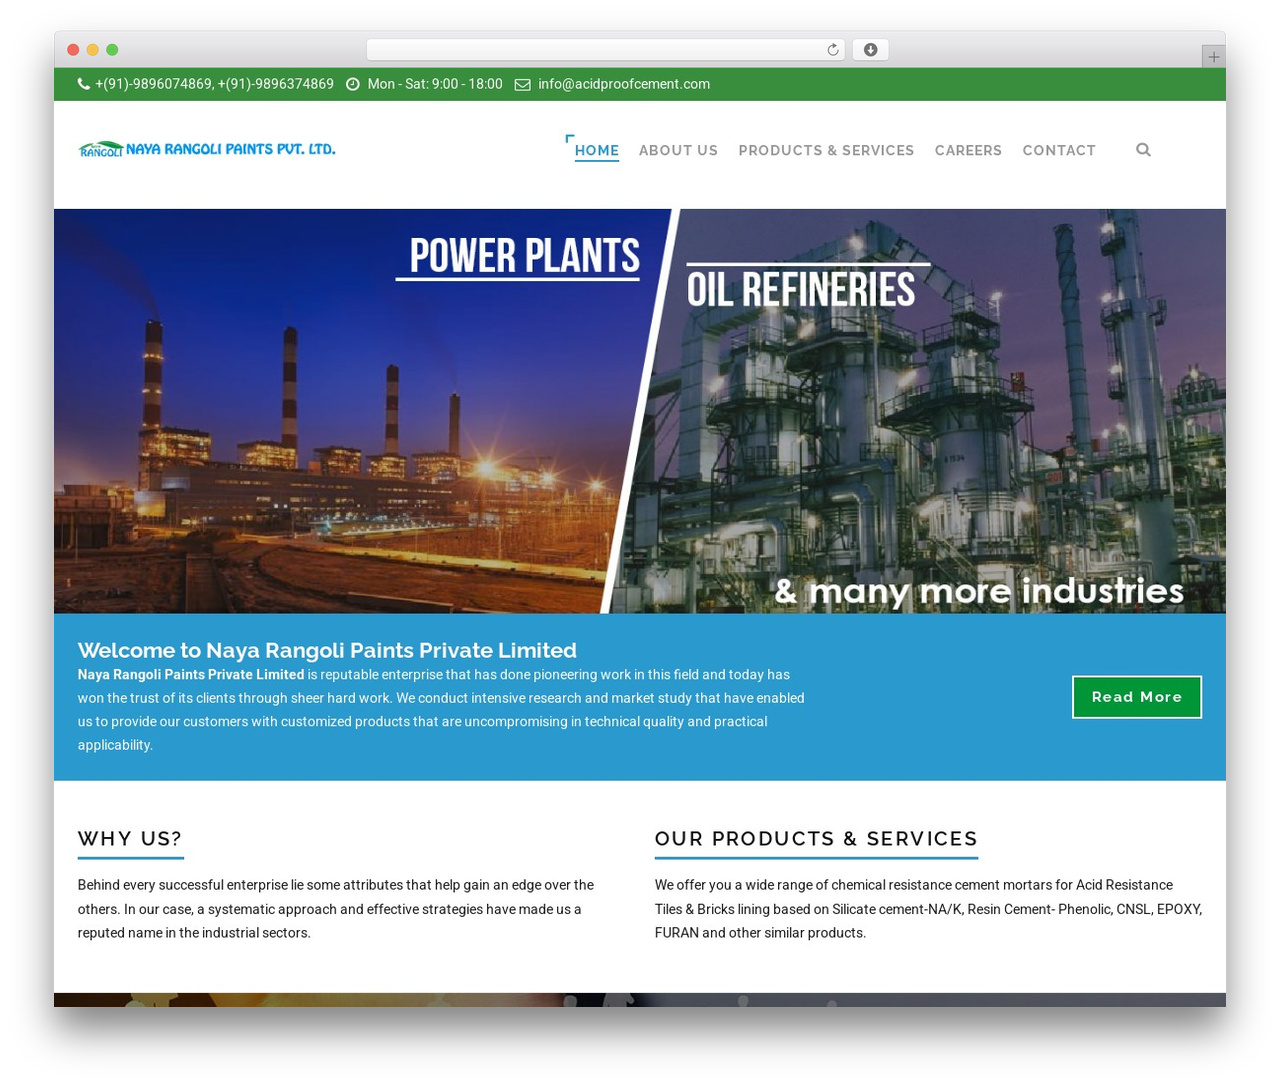Click the Oil Refineries banner heading
The height and width of the screenshot is (1084, 1280).
801,290
